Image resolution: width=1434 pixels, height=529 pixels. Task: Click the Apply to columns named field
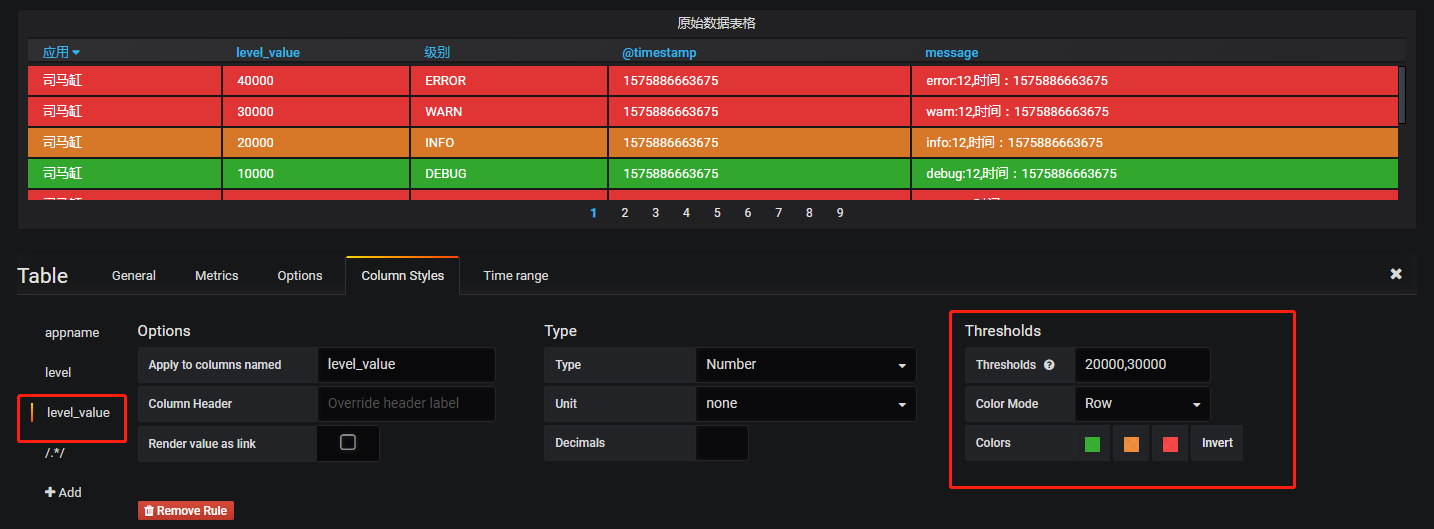[x=406, y=365]
